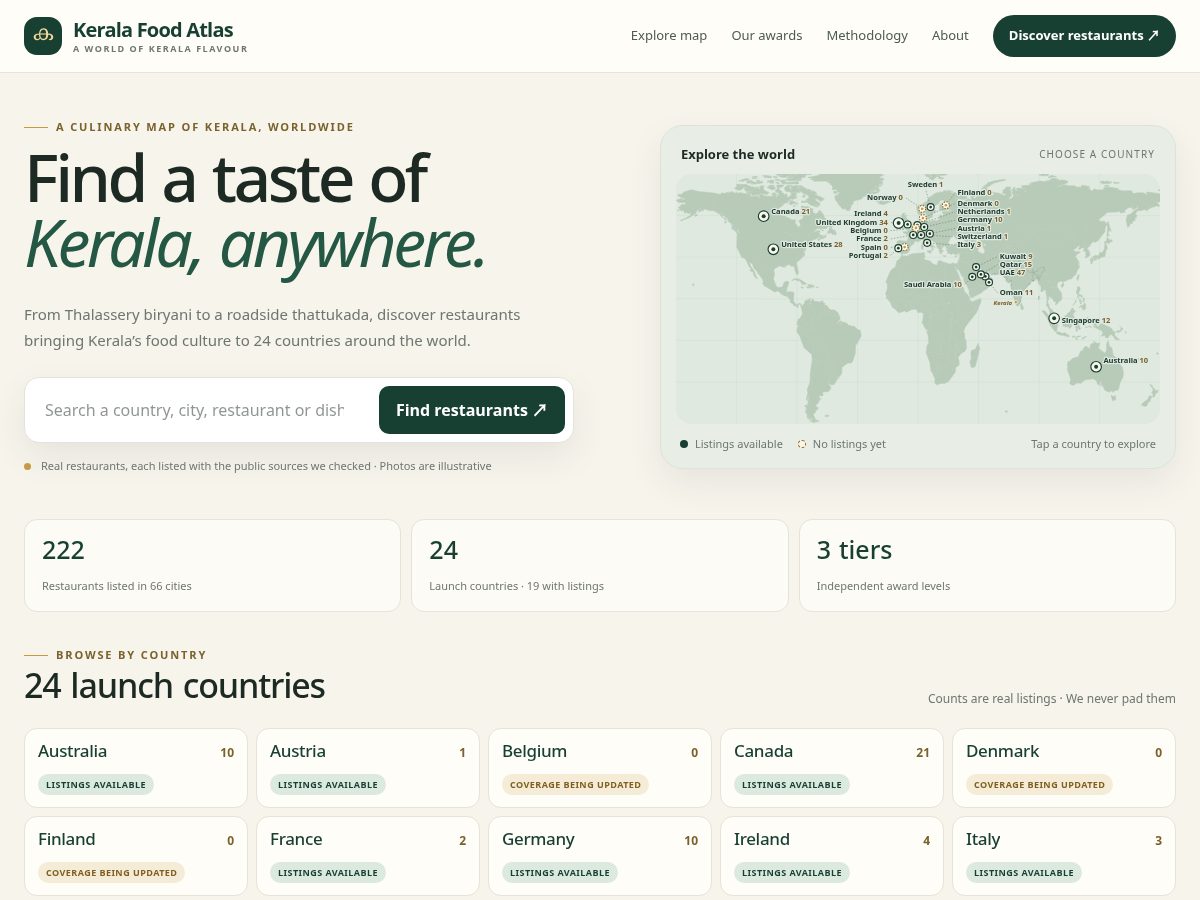Click the dashed circle in the 'No listings yet' legend
1200x900 pixels.
[x=801, y=444]
